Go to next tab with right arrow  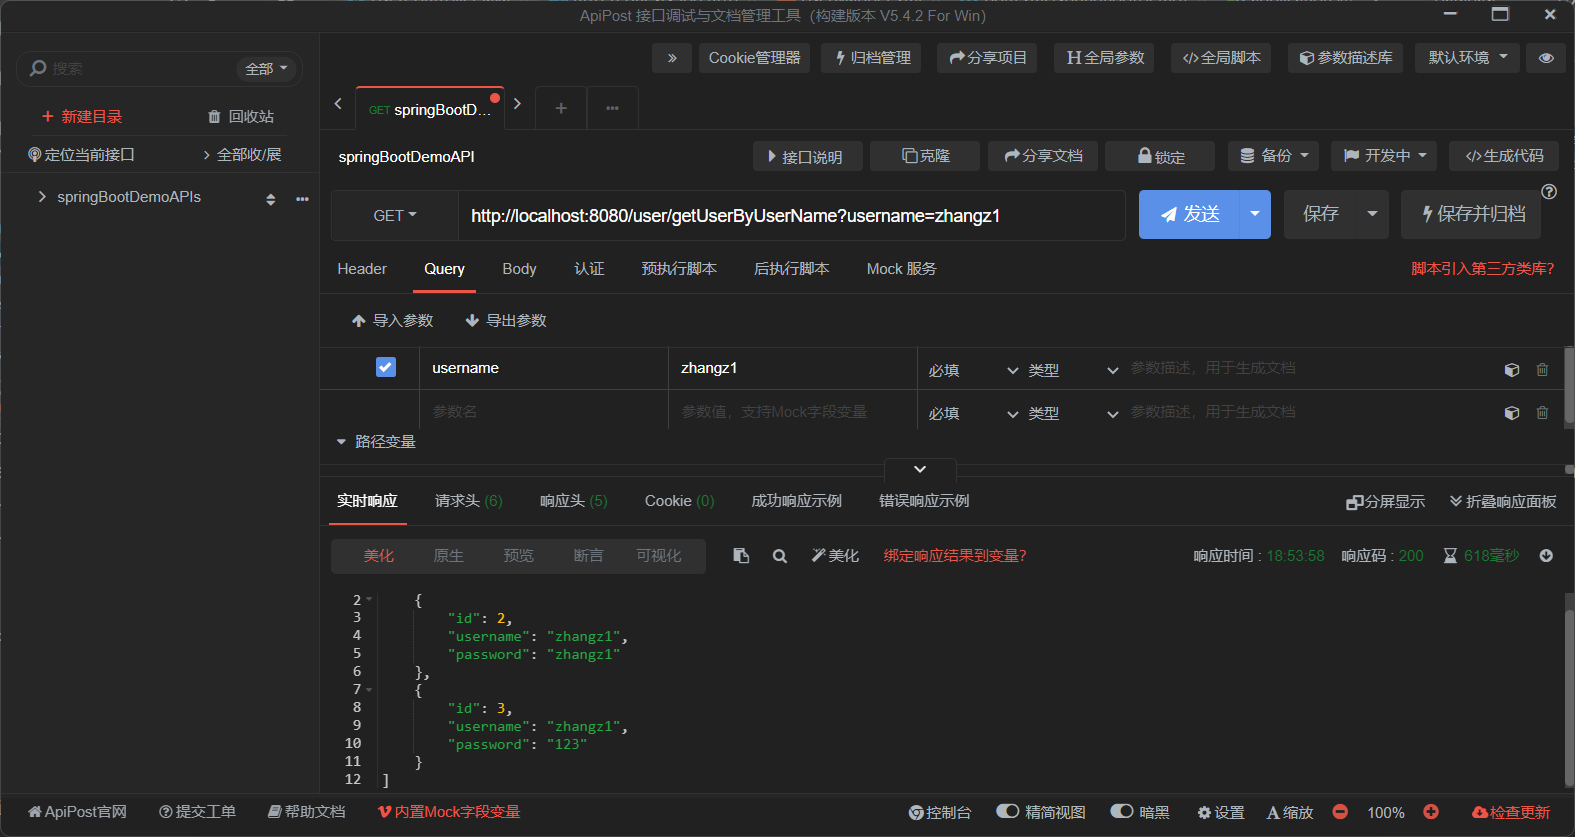coord(517,104)
